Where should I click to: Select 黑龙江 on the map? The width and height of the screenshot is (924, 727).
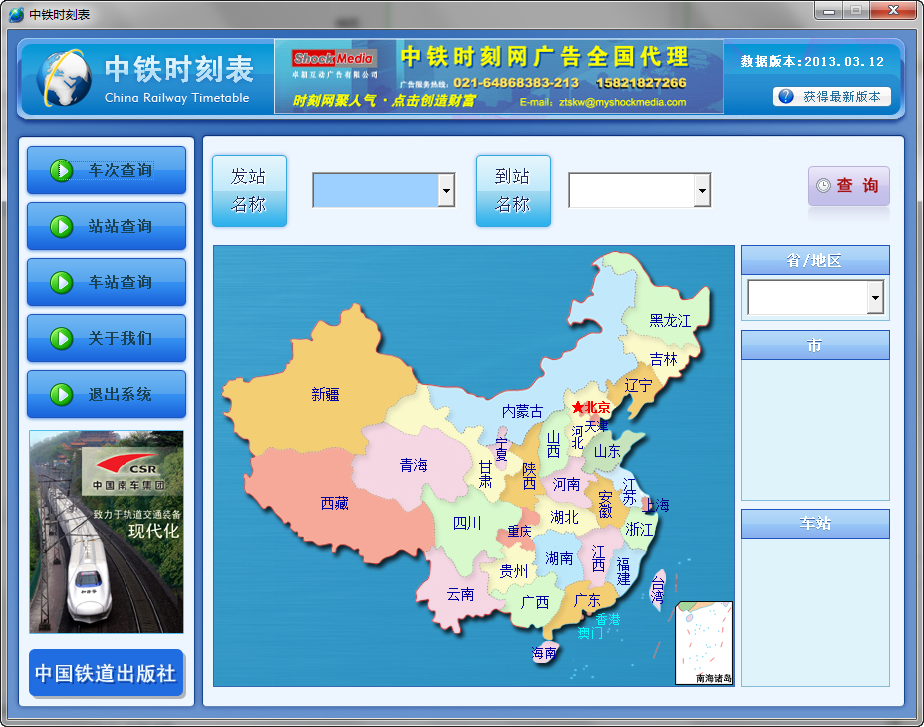click(x=670, y=320)
